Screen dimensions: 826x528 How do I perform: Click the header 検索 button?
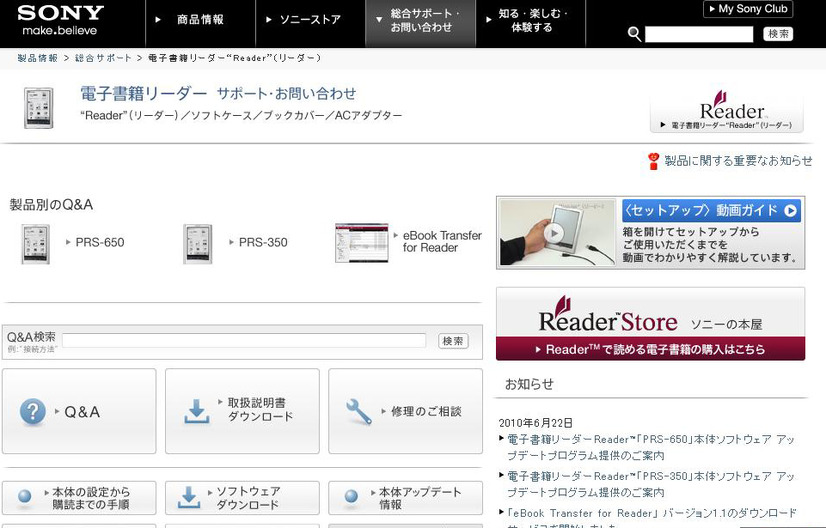778,34
